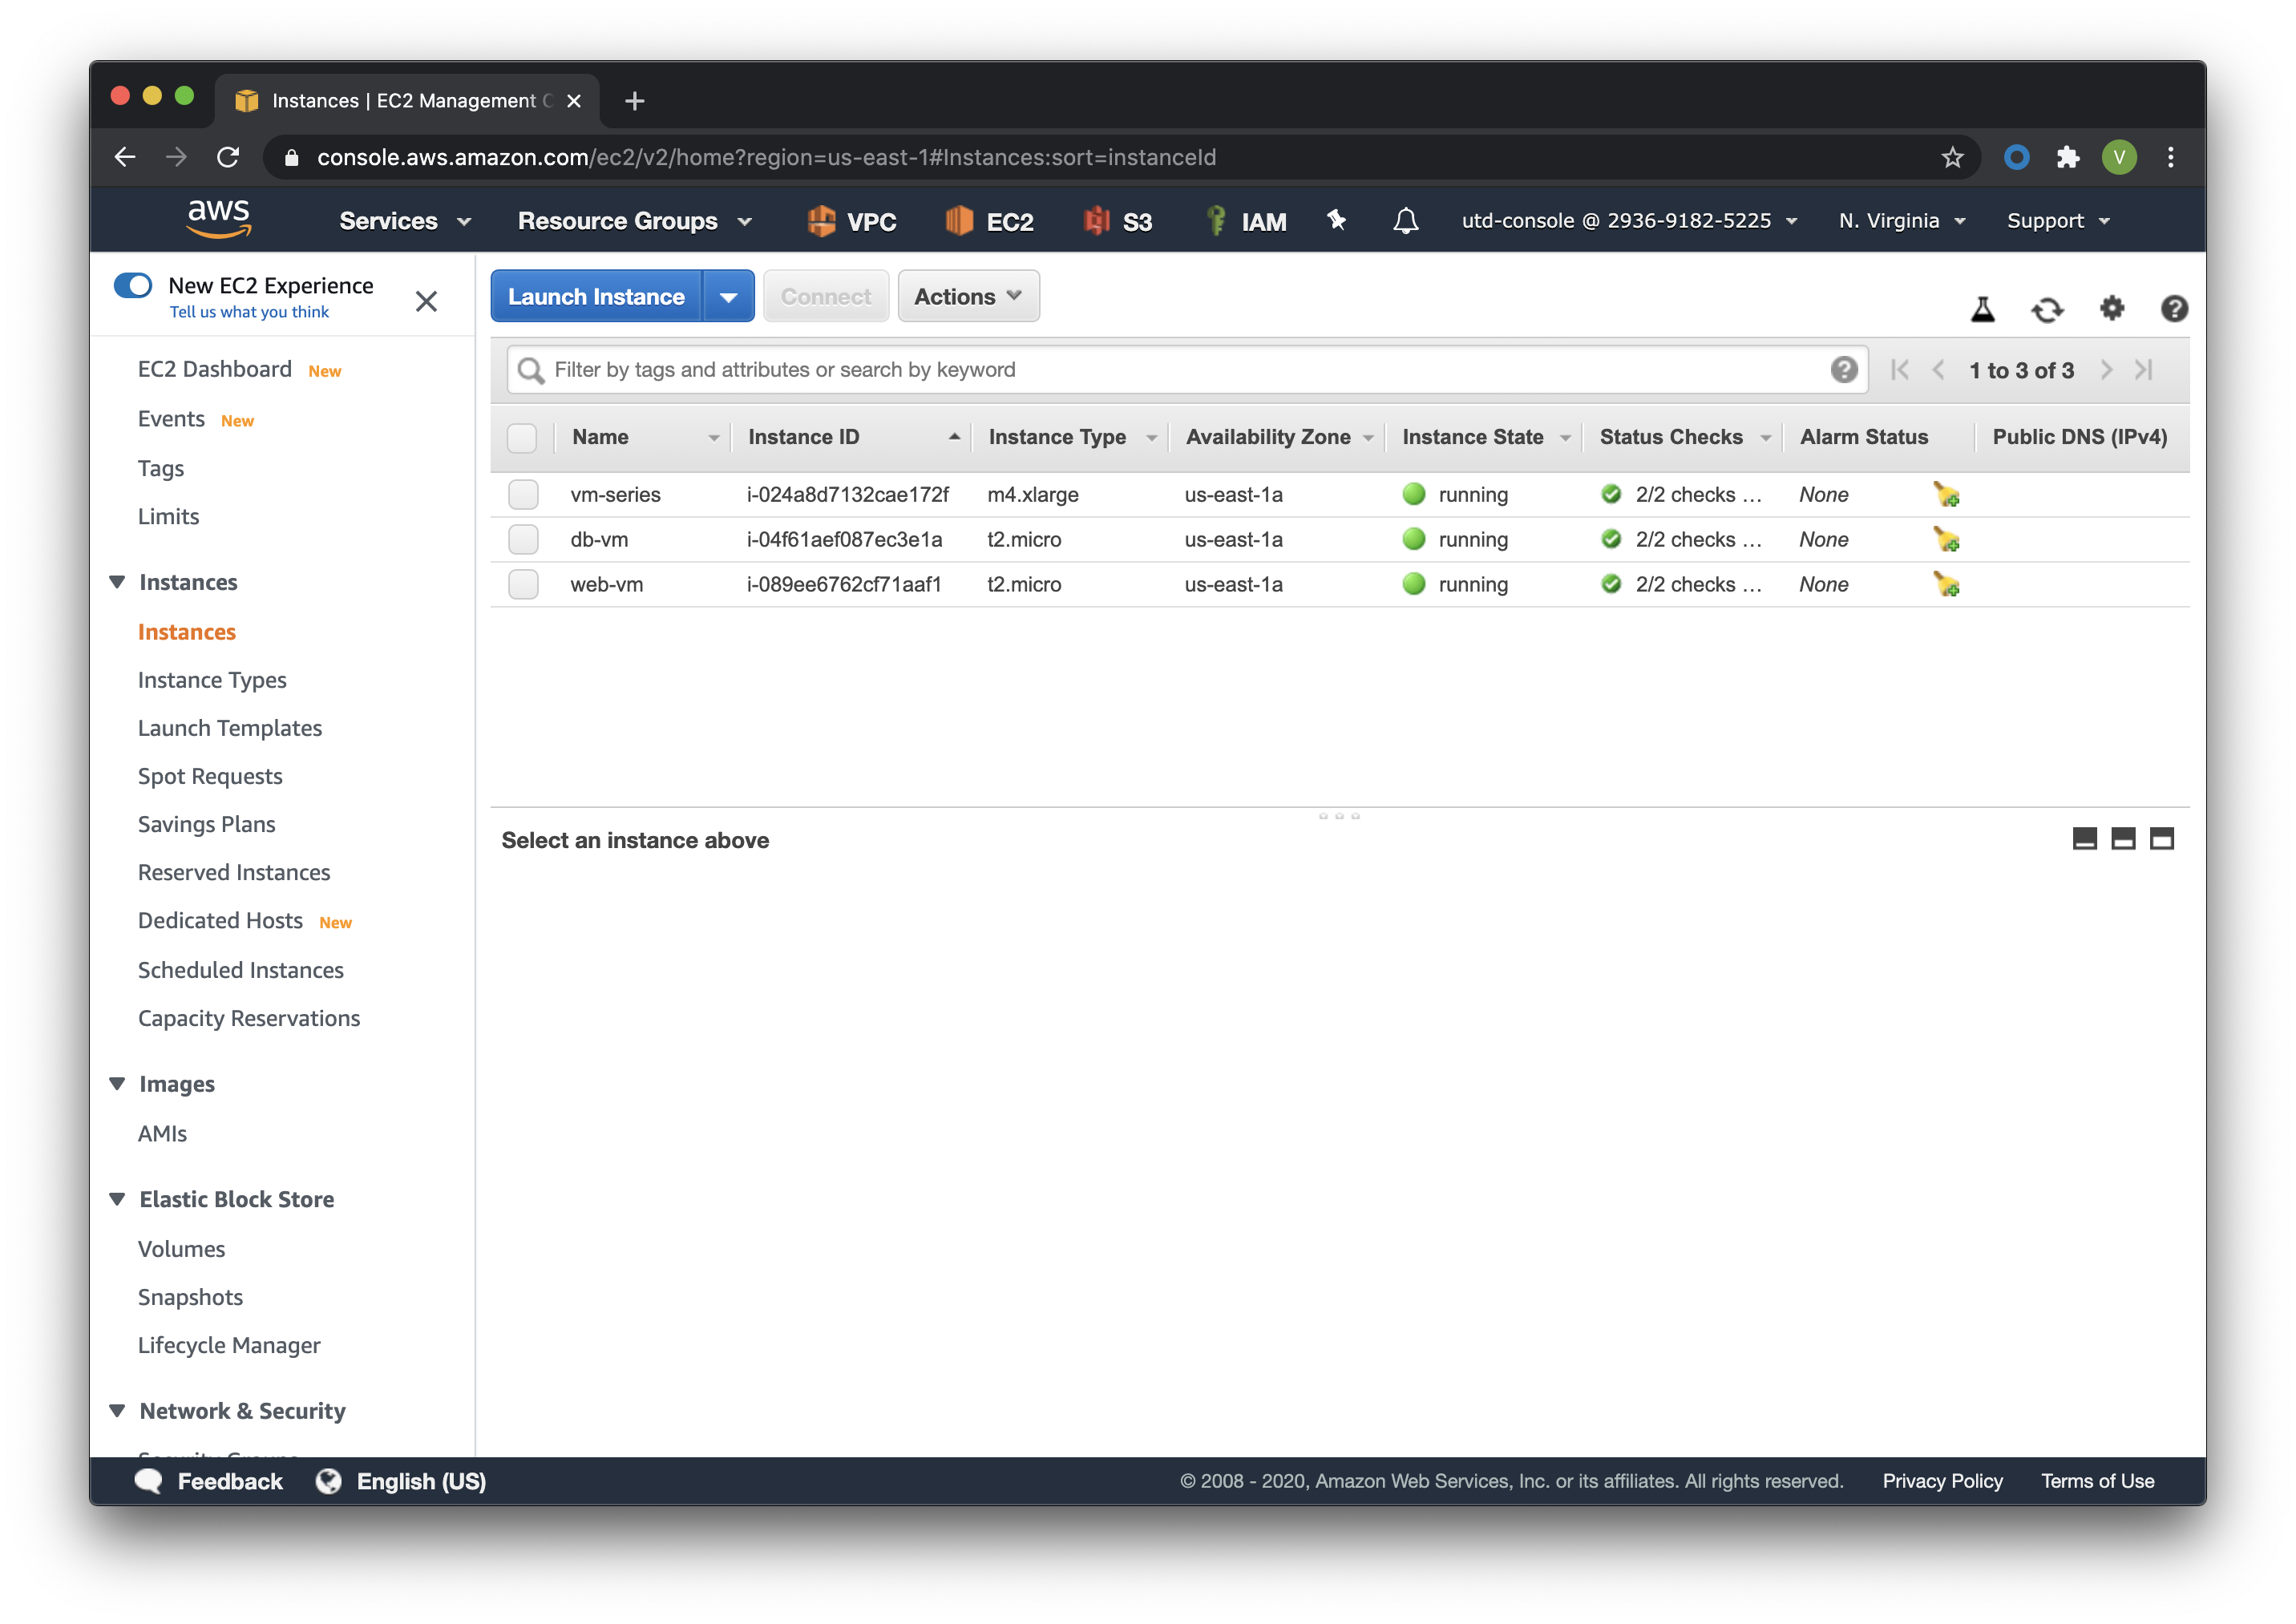This screenshot has height=1624, width=2296.
Task: Open the Privacy Policy link
Action: 1942,1481
